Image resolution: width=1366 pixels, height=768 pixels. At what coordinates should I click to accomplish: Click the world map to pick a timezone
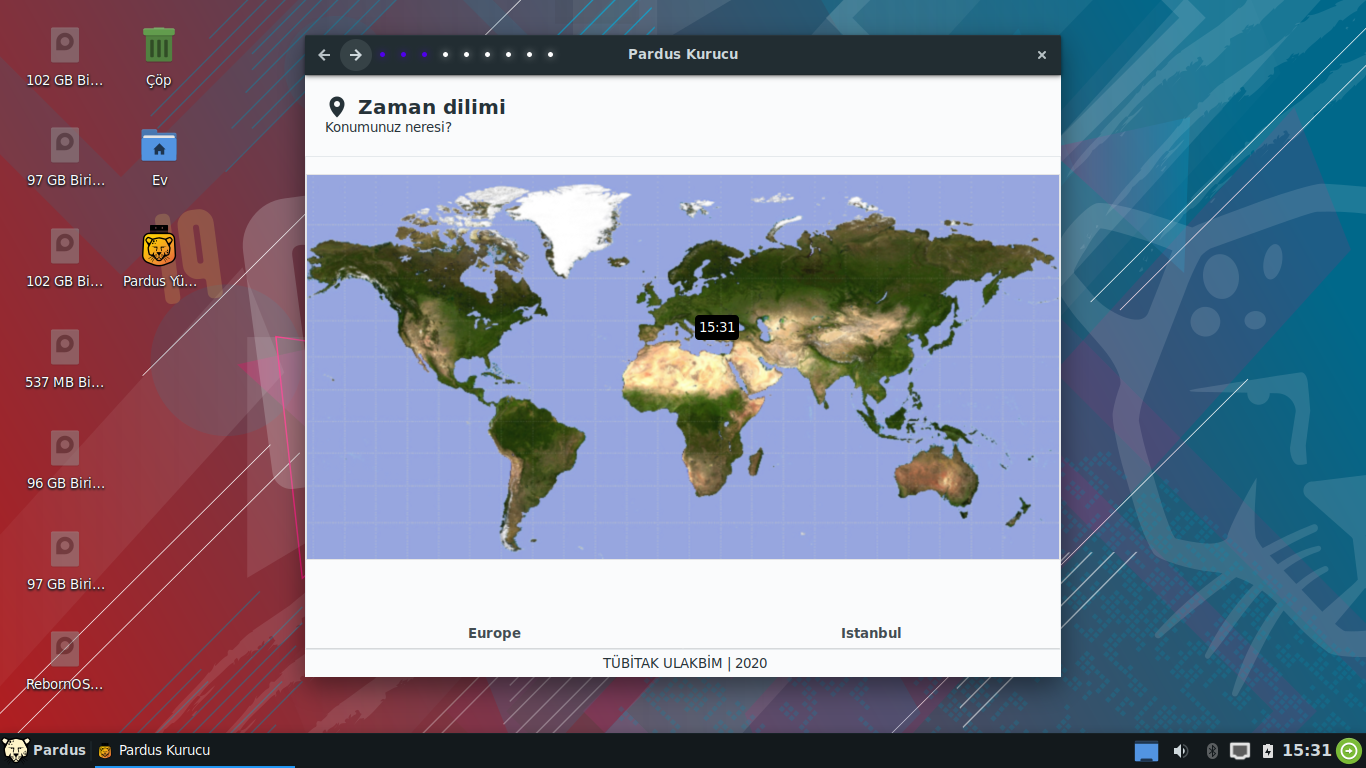click(x=683, y=367)
